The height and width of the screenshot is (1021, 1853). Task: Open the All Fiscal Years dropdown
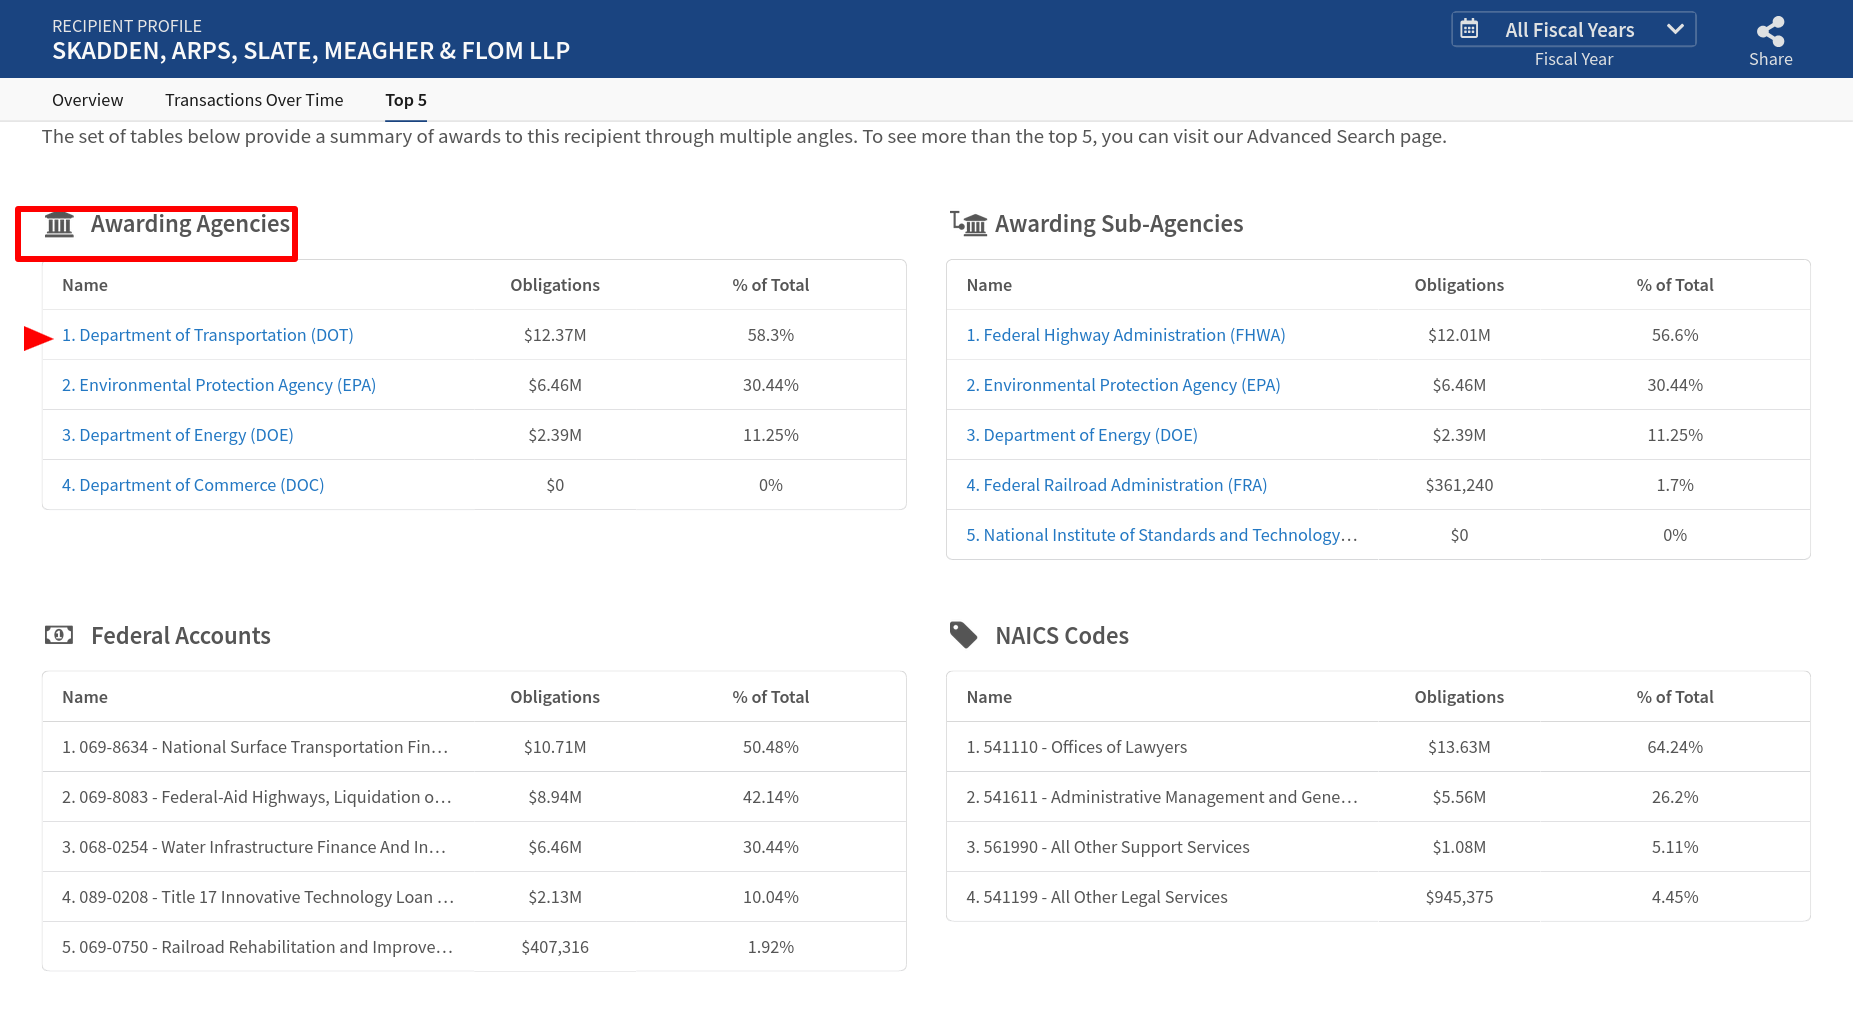tap(1573, 29)
